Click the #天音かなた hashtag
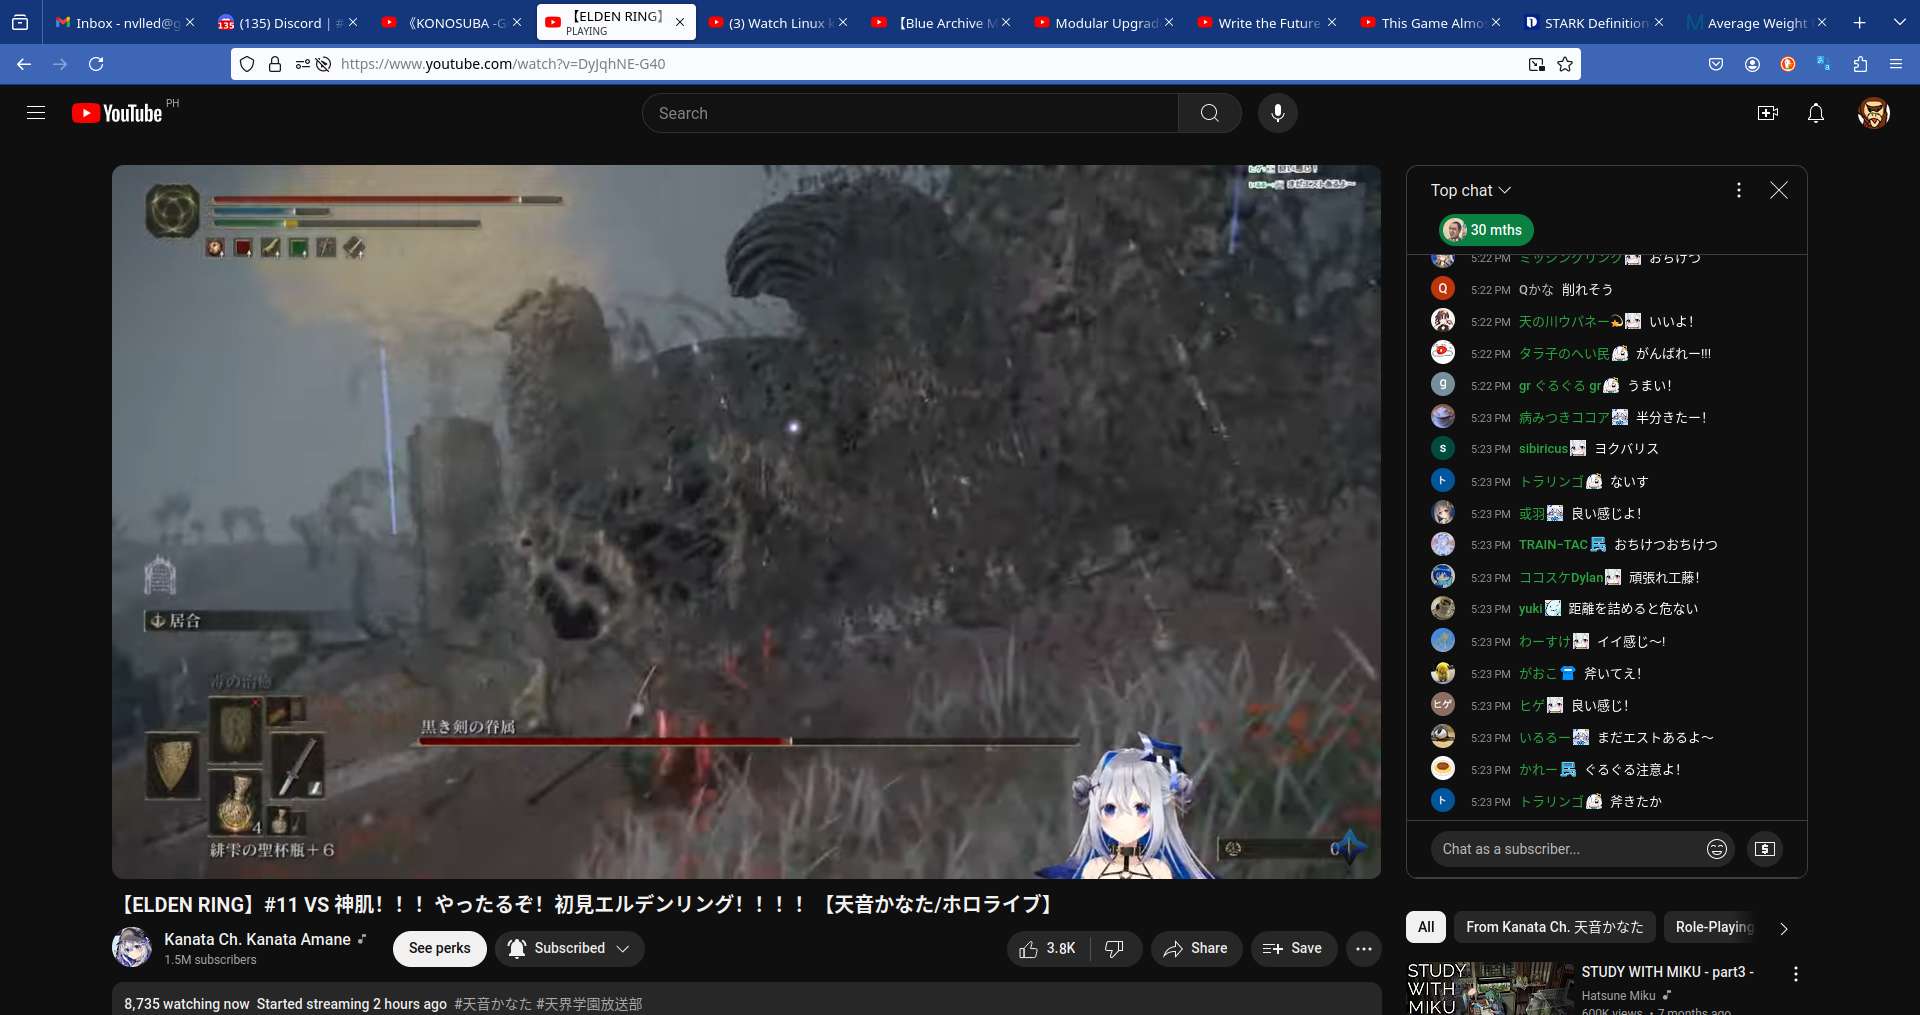 (492, 1004)
